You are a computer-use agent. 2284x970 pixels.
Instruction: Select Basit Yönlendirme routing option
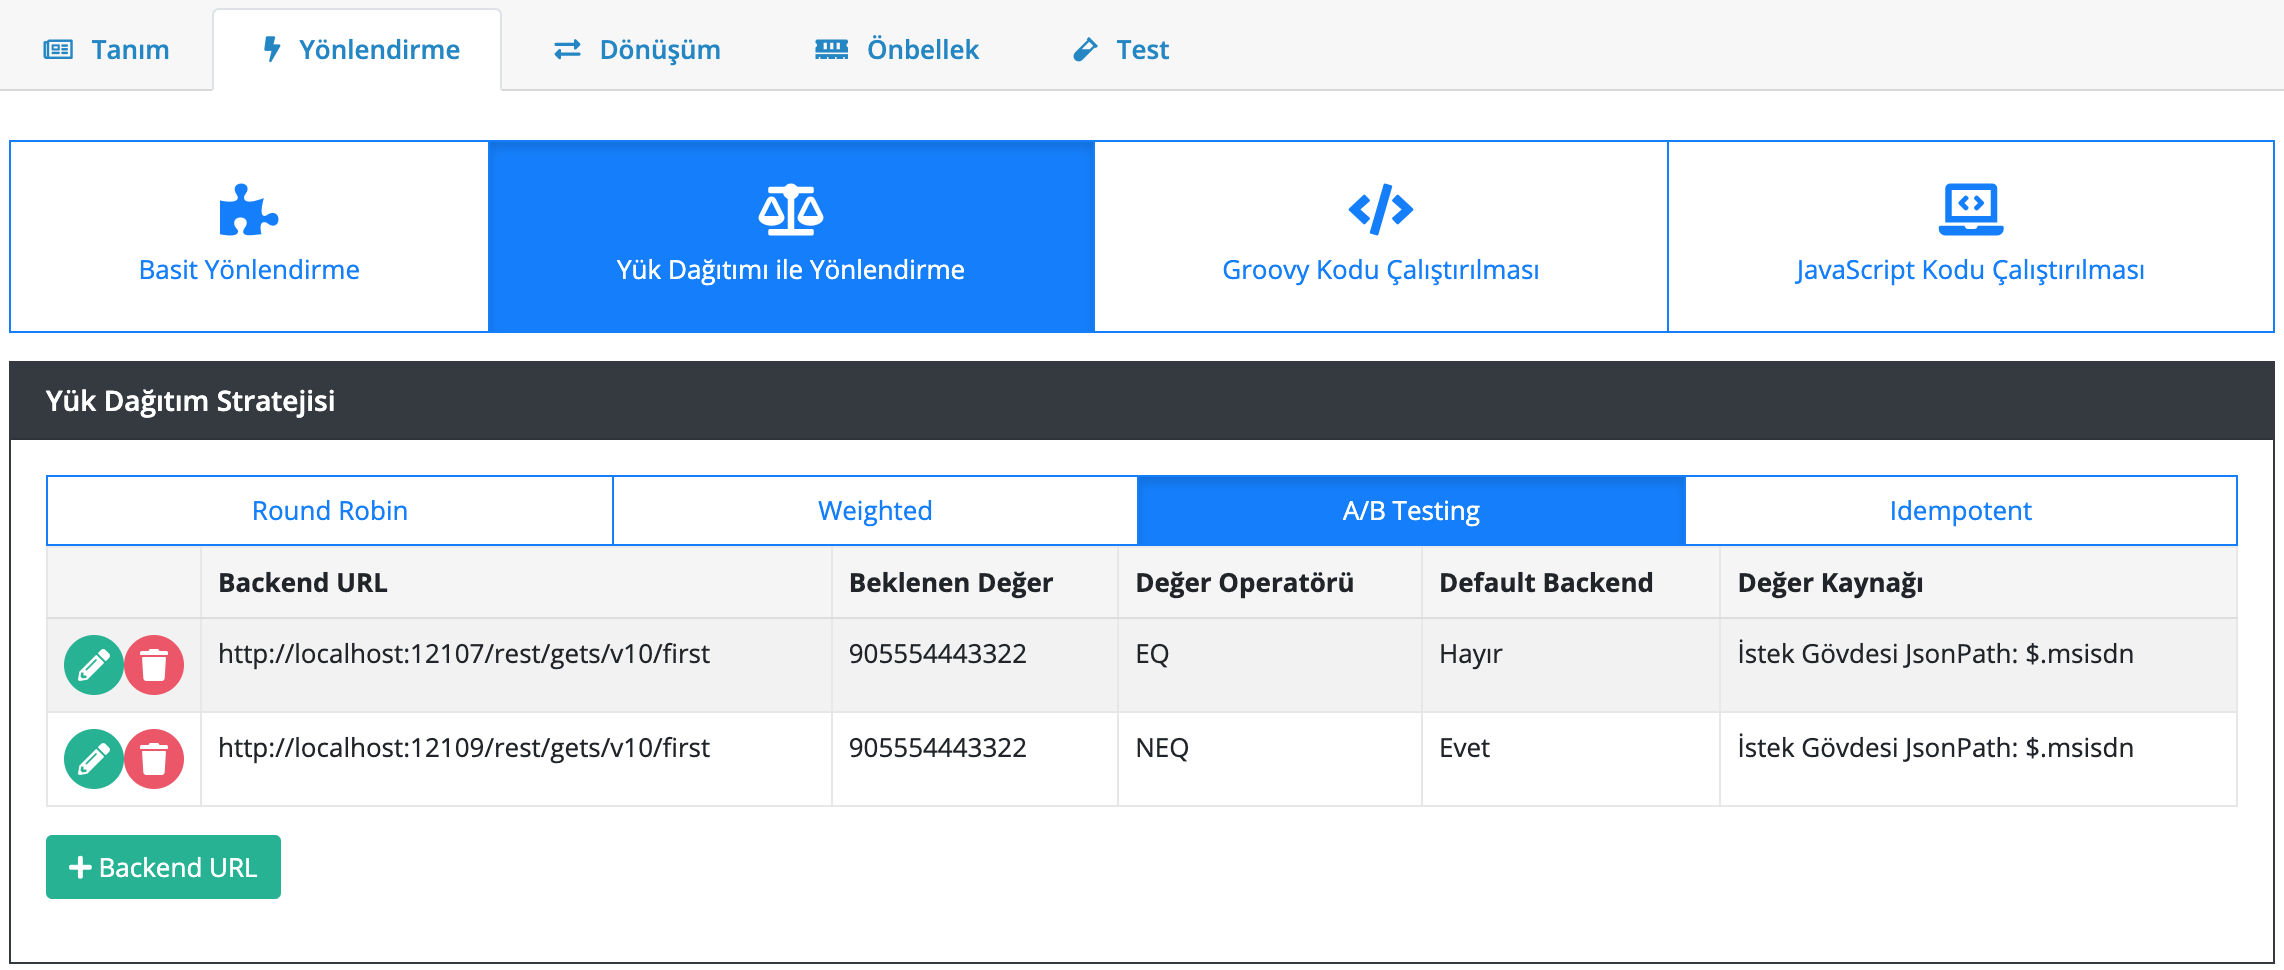[249, 236]
